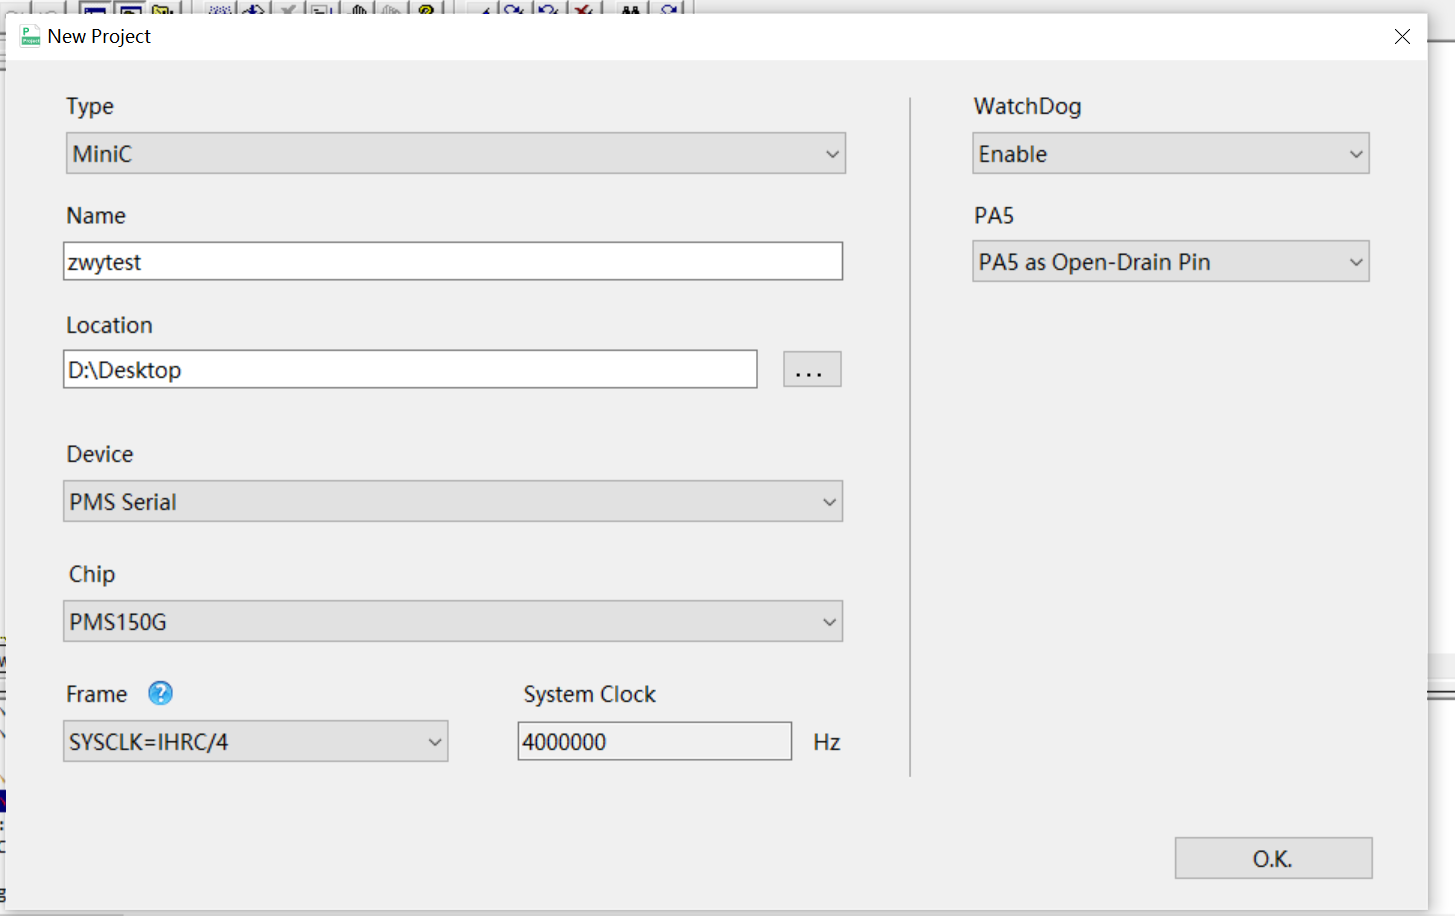
Task: Close the New Project dialog
Action: (x=1402, y=36)
